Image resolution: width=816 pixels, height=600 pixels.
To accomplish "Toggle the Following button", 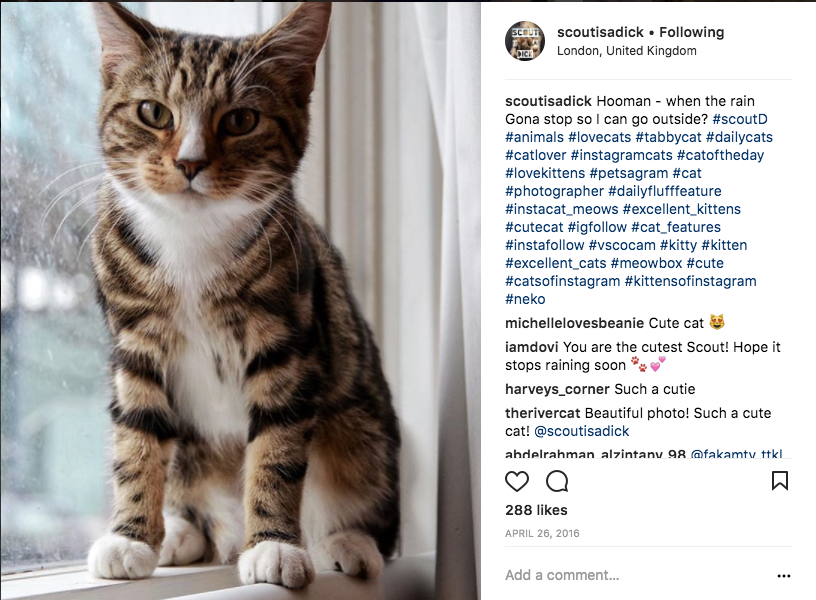I will (691, 32).
